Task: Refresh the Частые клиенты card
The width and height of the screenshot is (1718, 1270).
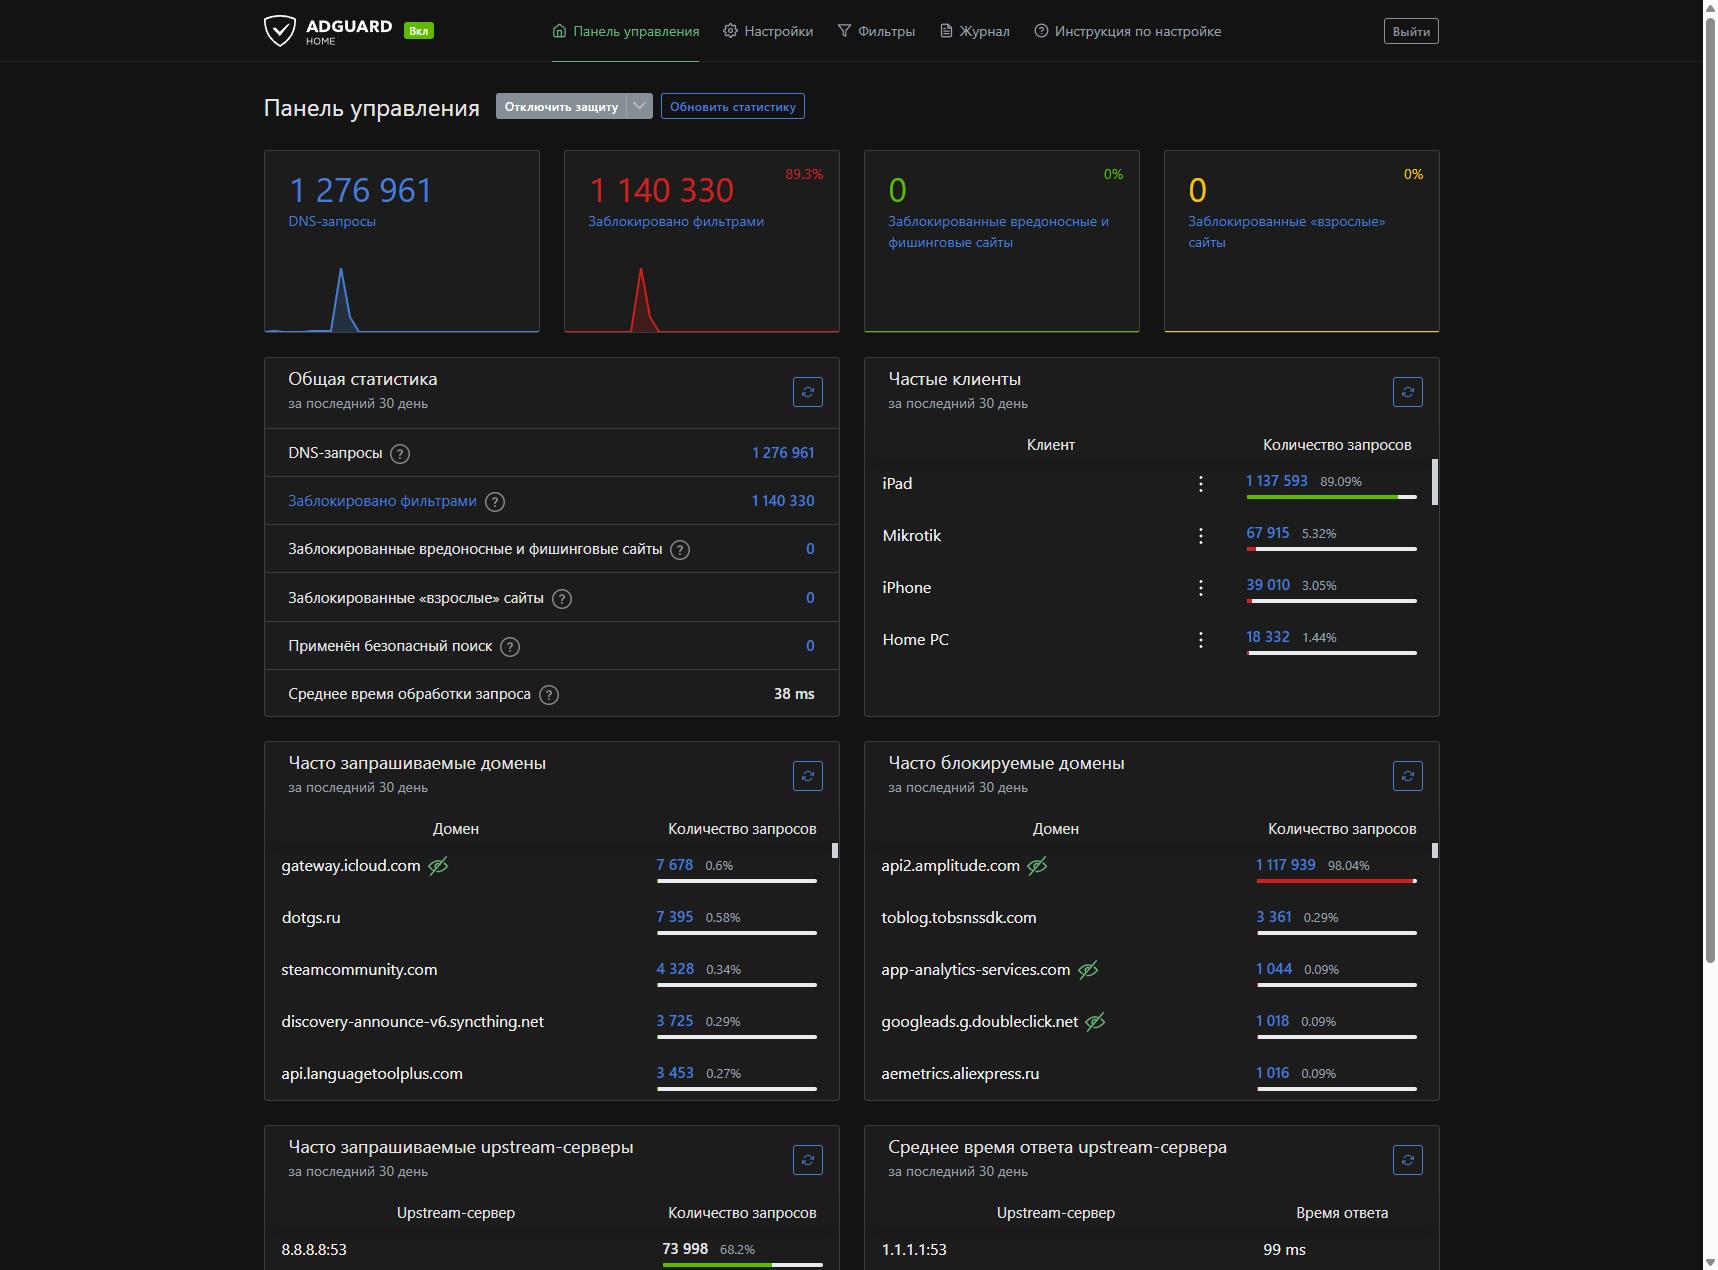Action: tap(1408, 392)
